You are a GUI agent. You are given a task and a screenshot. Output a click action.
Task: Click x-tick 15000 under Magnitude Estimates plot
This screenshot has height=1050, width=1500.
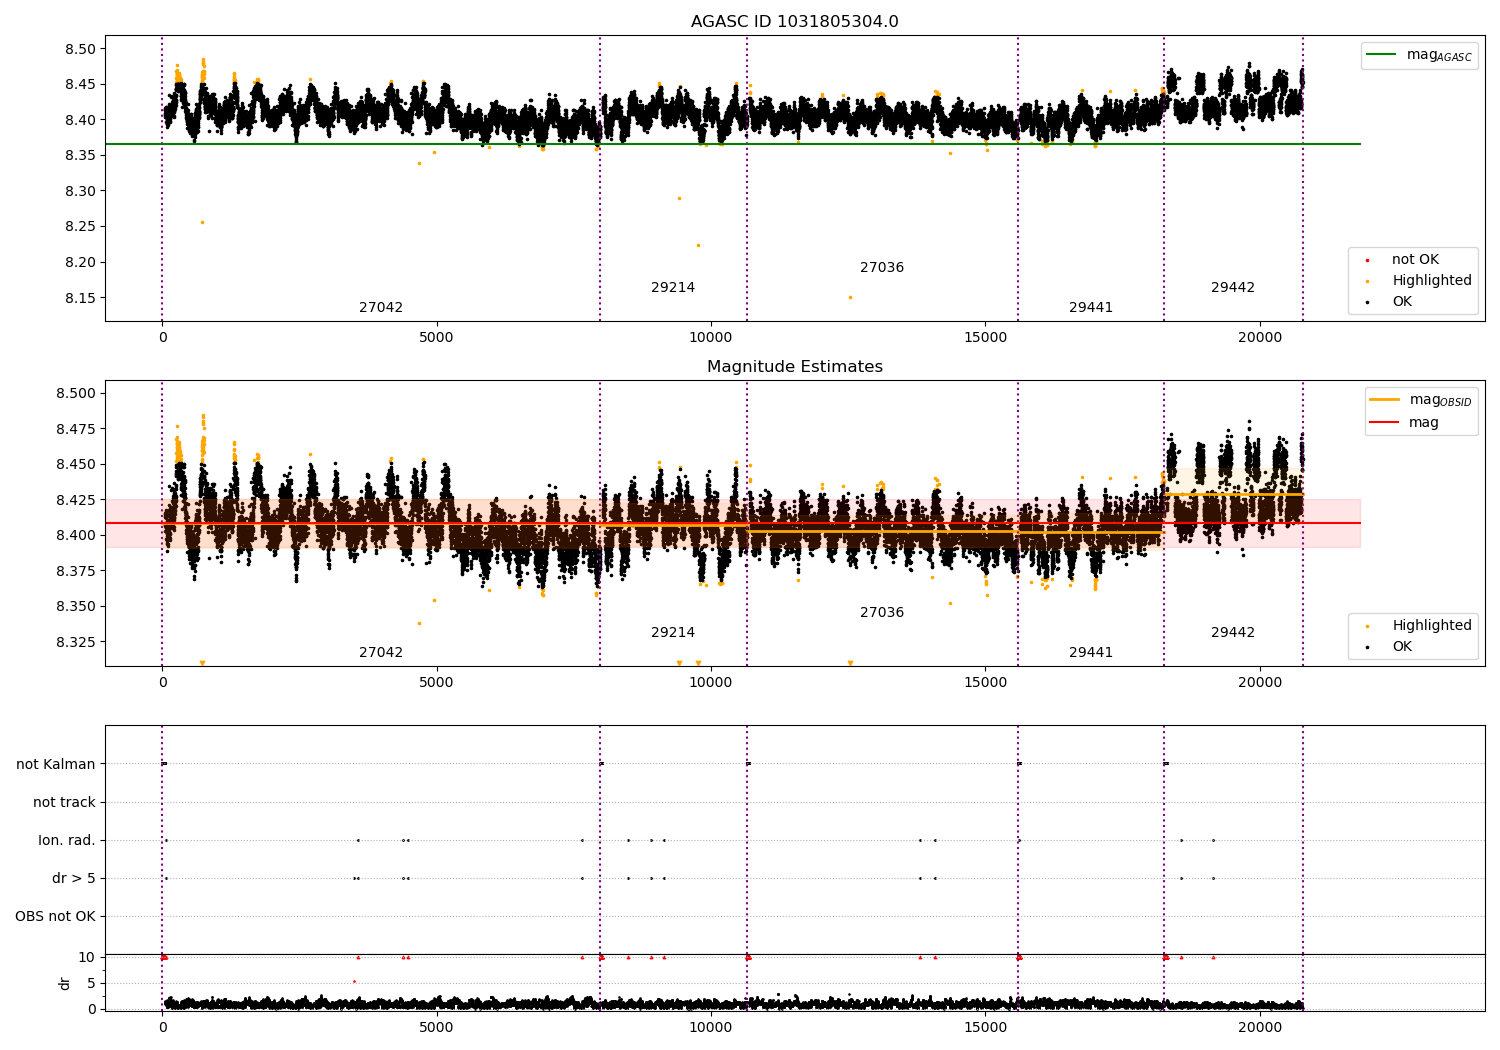click(985, 683)
